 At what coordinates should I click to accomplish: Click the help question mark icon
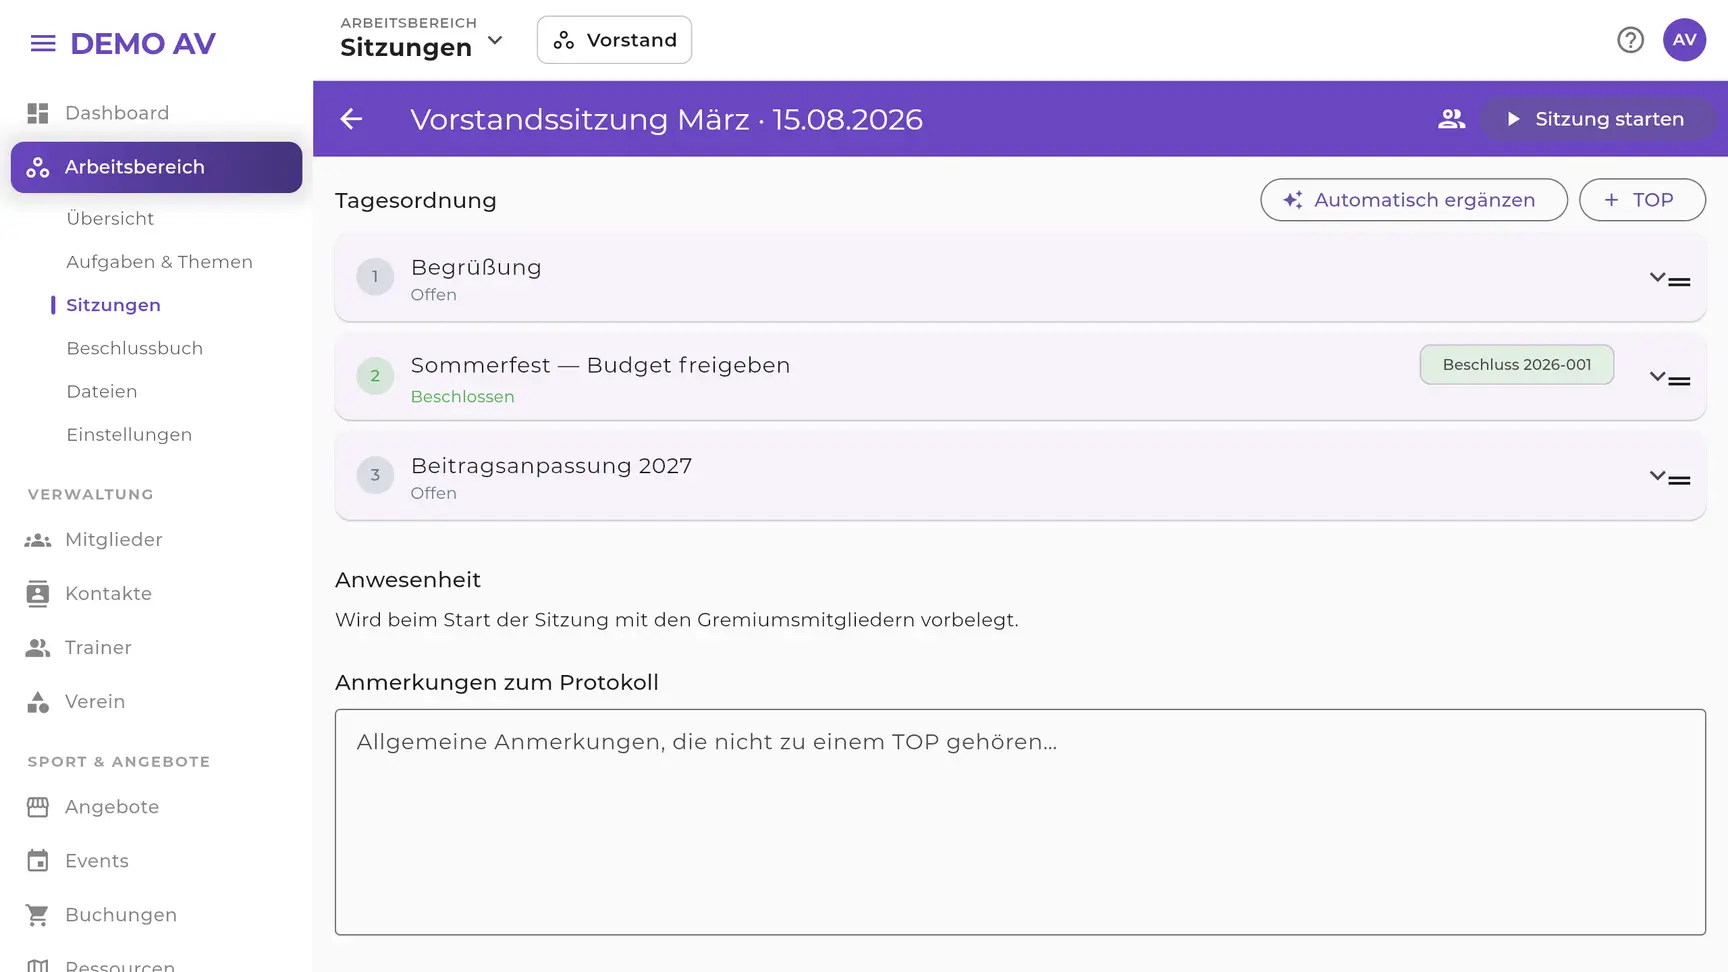point(1630,40)
